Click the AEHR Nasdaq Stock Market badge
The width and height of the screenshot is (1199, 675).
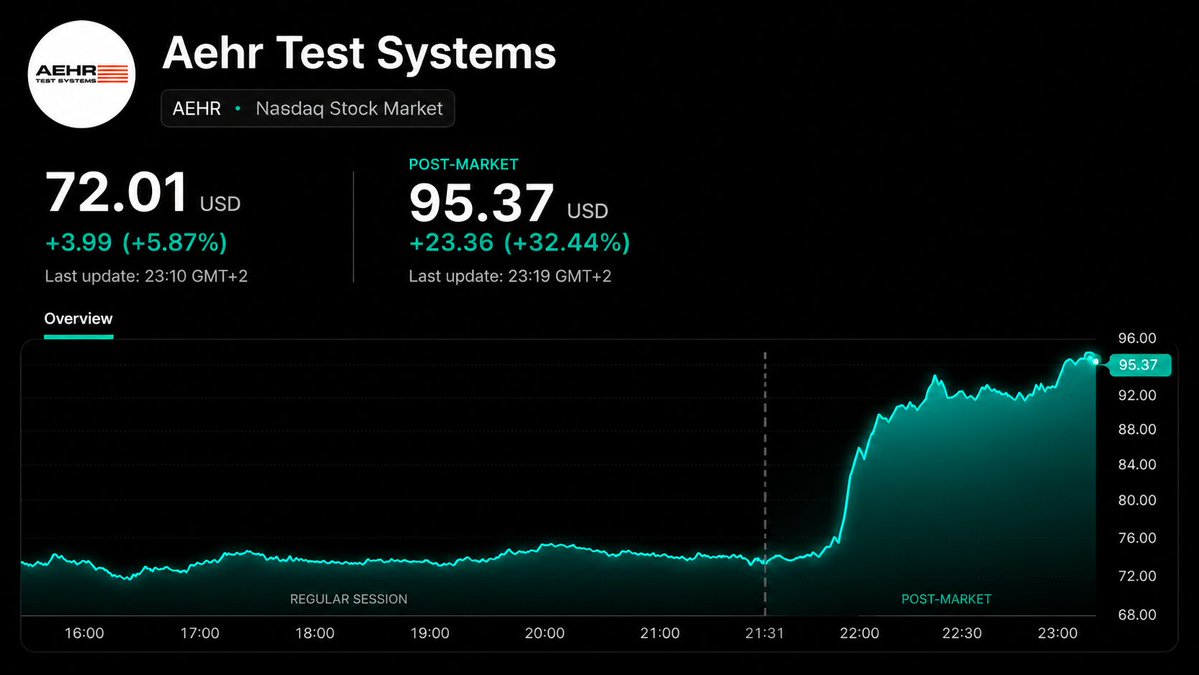coord(307,109)
